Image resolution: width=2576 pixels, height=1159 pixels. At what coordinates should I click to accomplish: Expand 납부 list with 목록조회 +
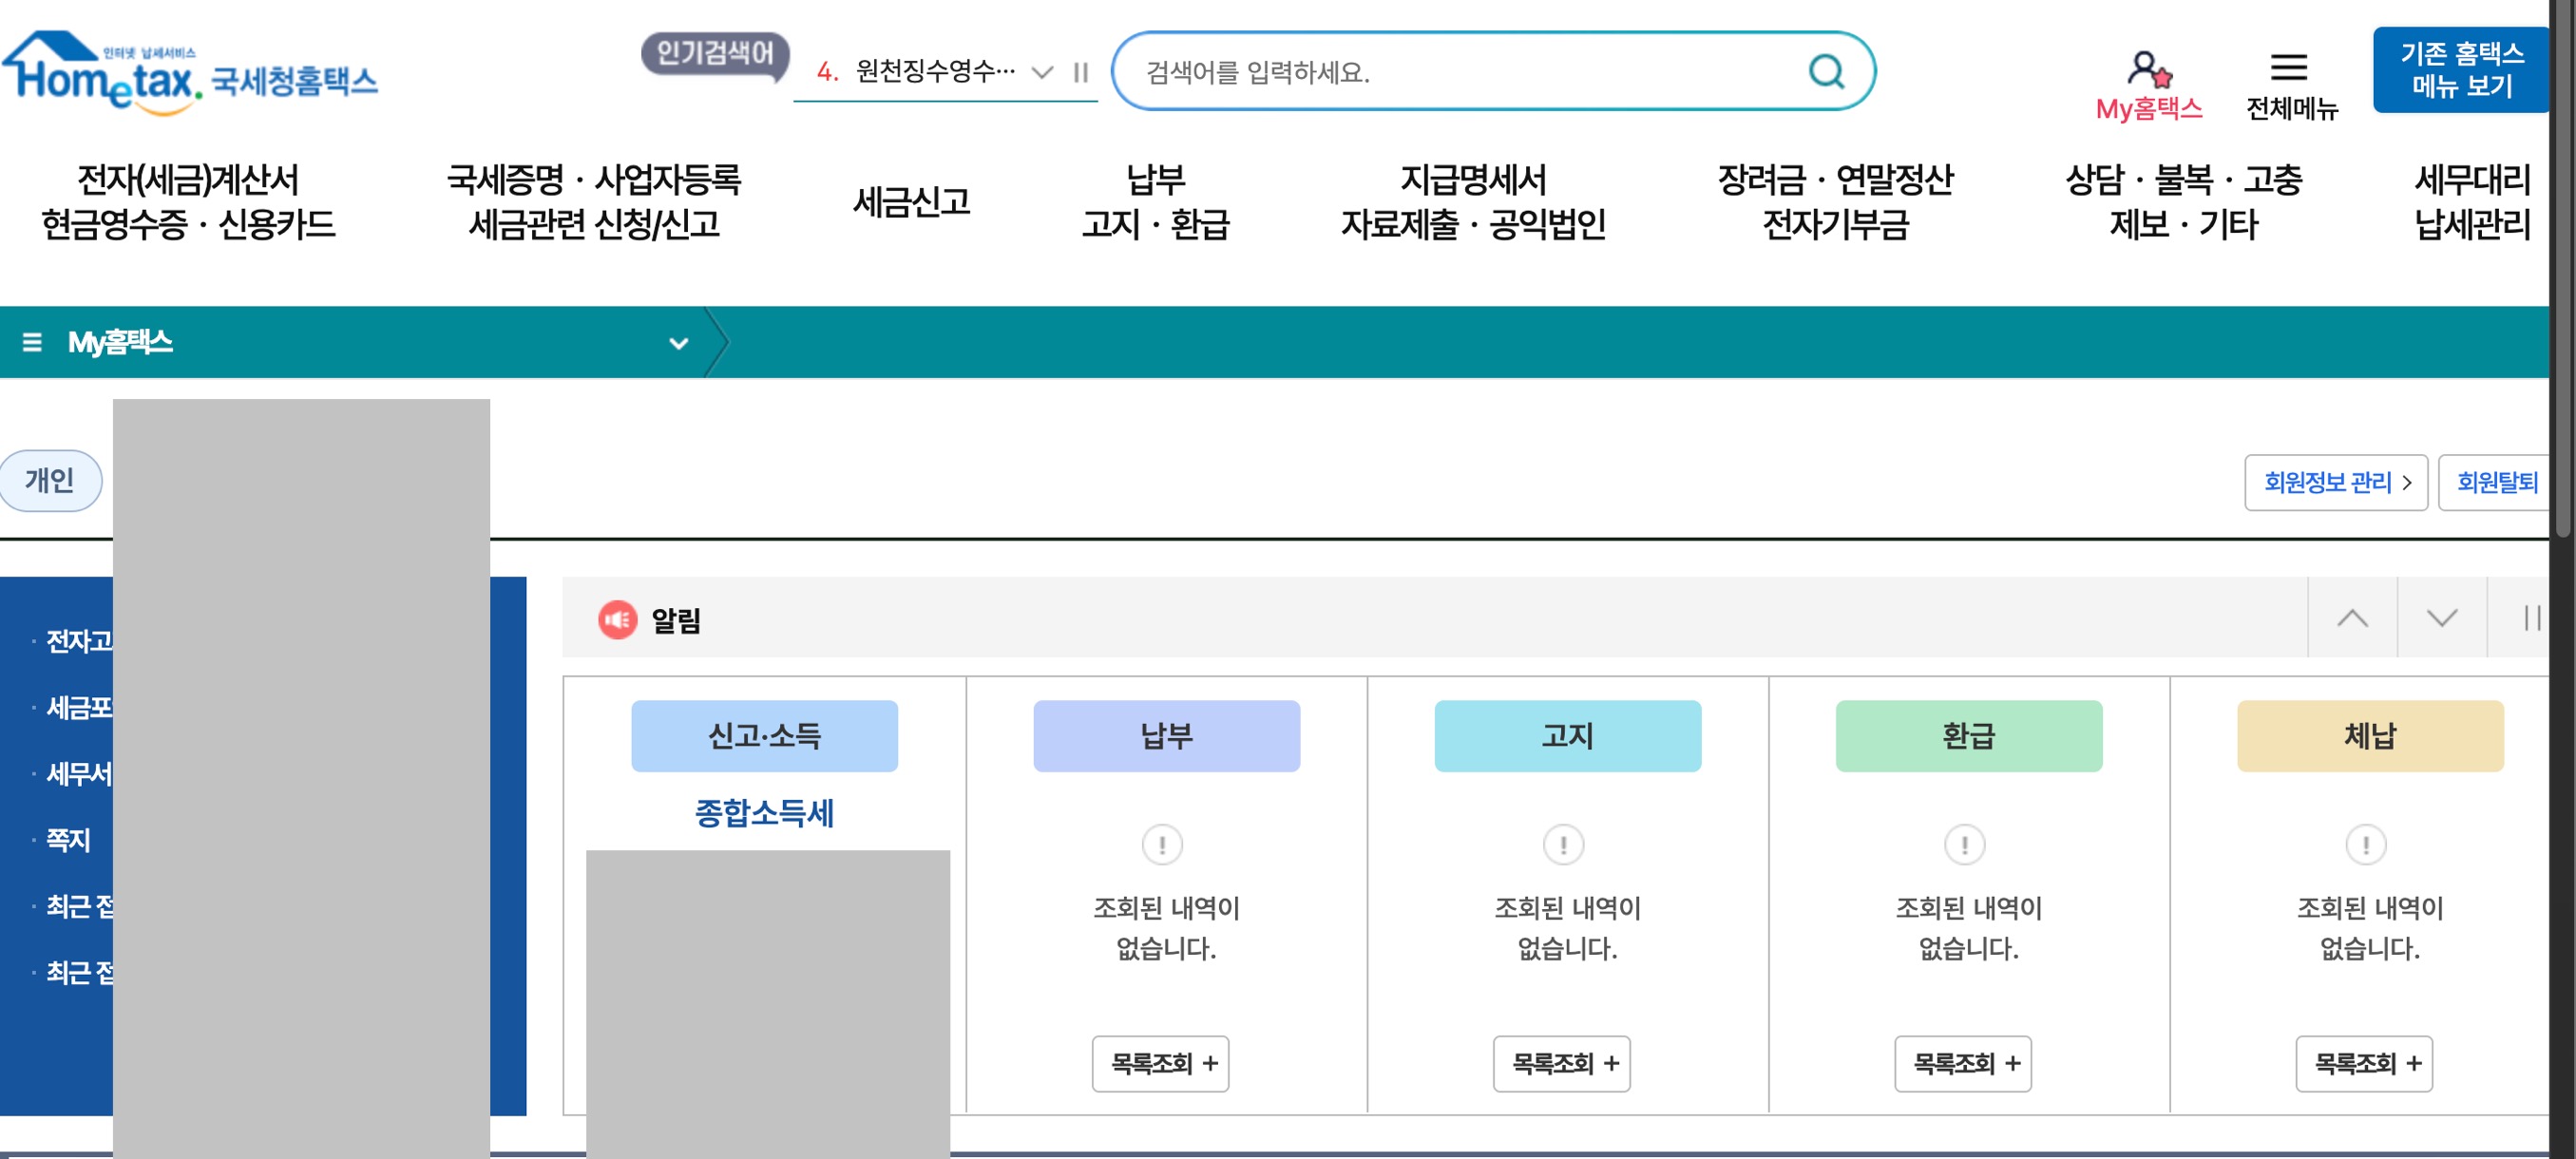1160,1063
